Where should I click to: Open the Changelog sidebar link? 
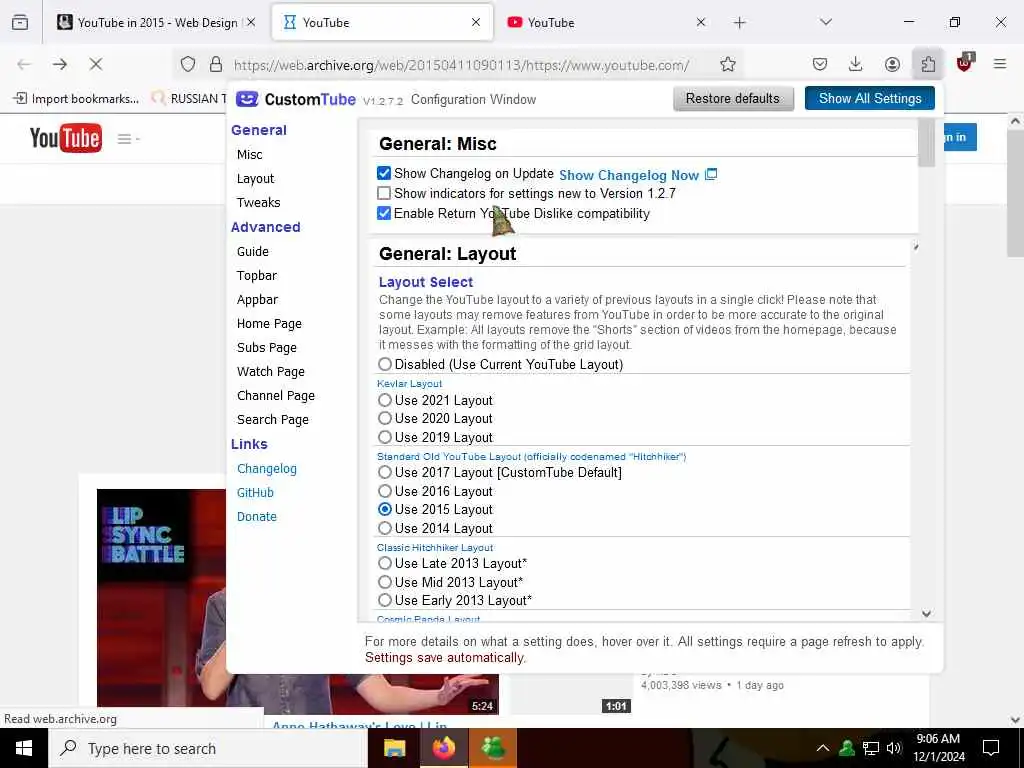click(x=266, y=469)
